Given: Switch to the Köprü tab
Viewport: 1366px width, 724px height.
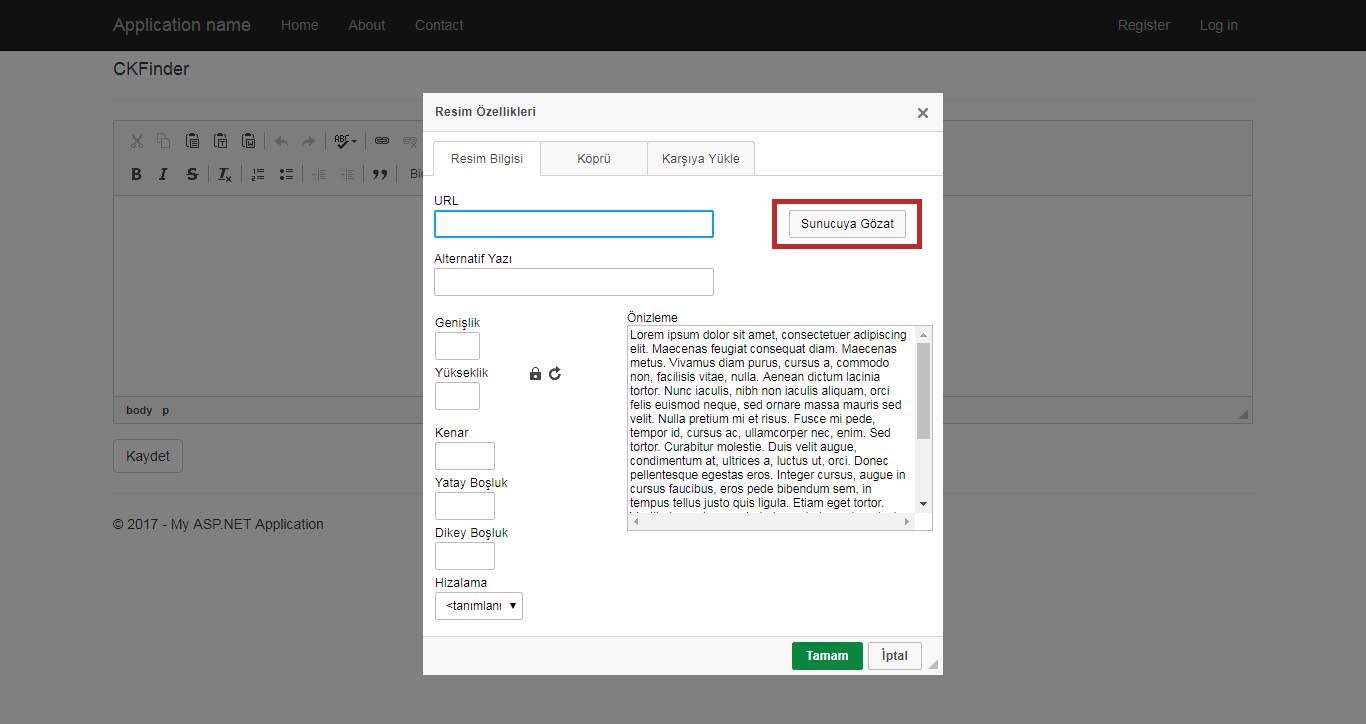Looking at the screenshot, I should [593, 158].
